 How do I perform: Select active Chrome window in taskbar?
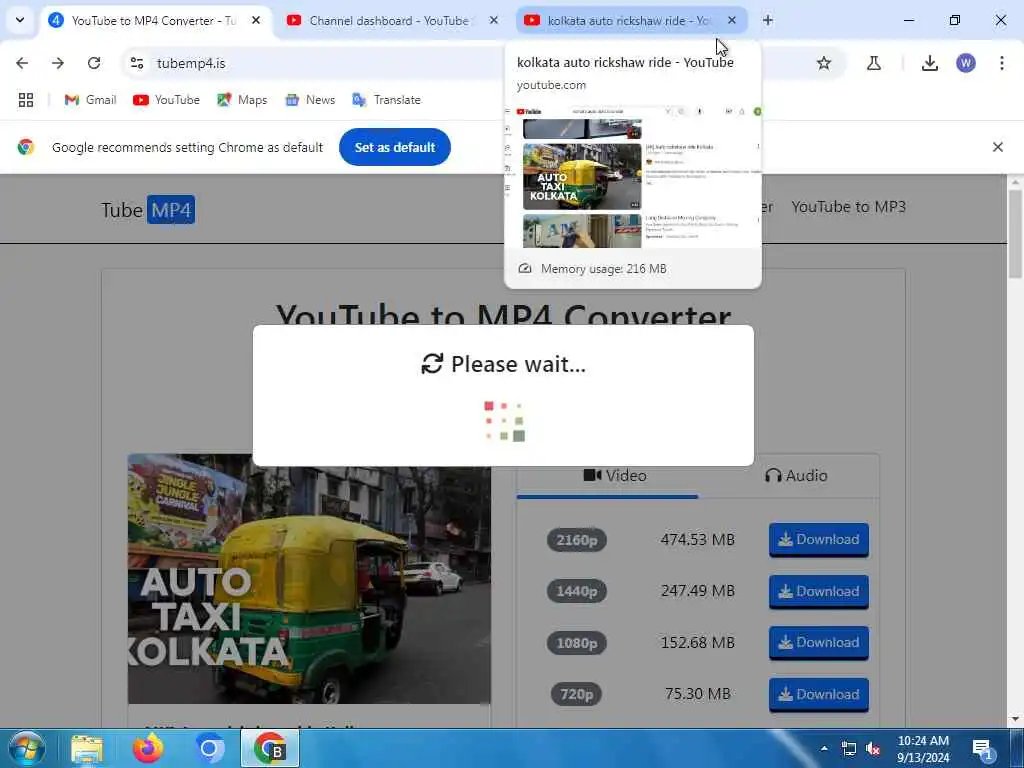click(270, 748)
